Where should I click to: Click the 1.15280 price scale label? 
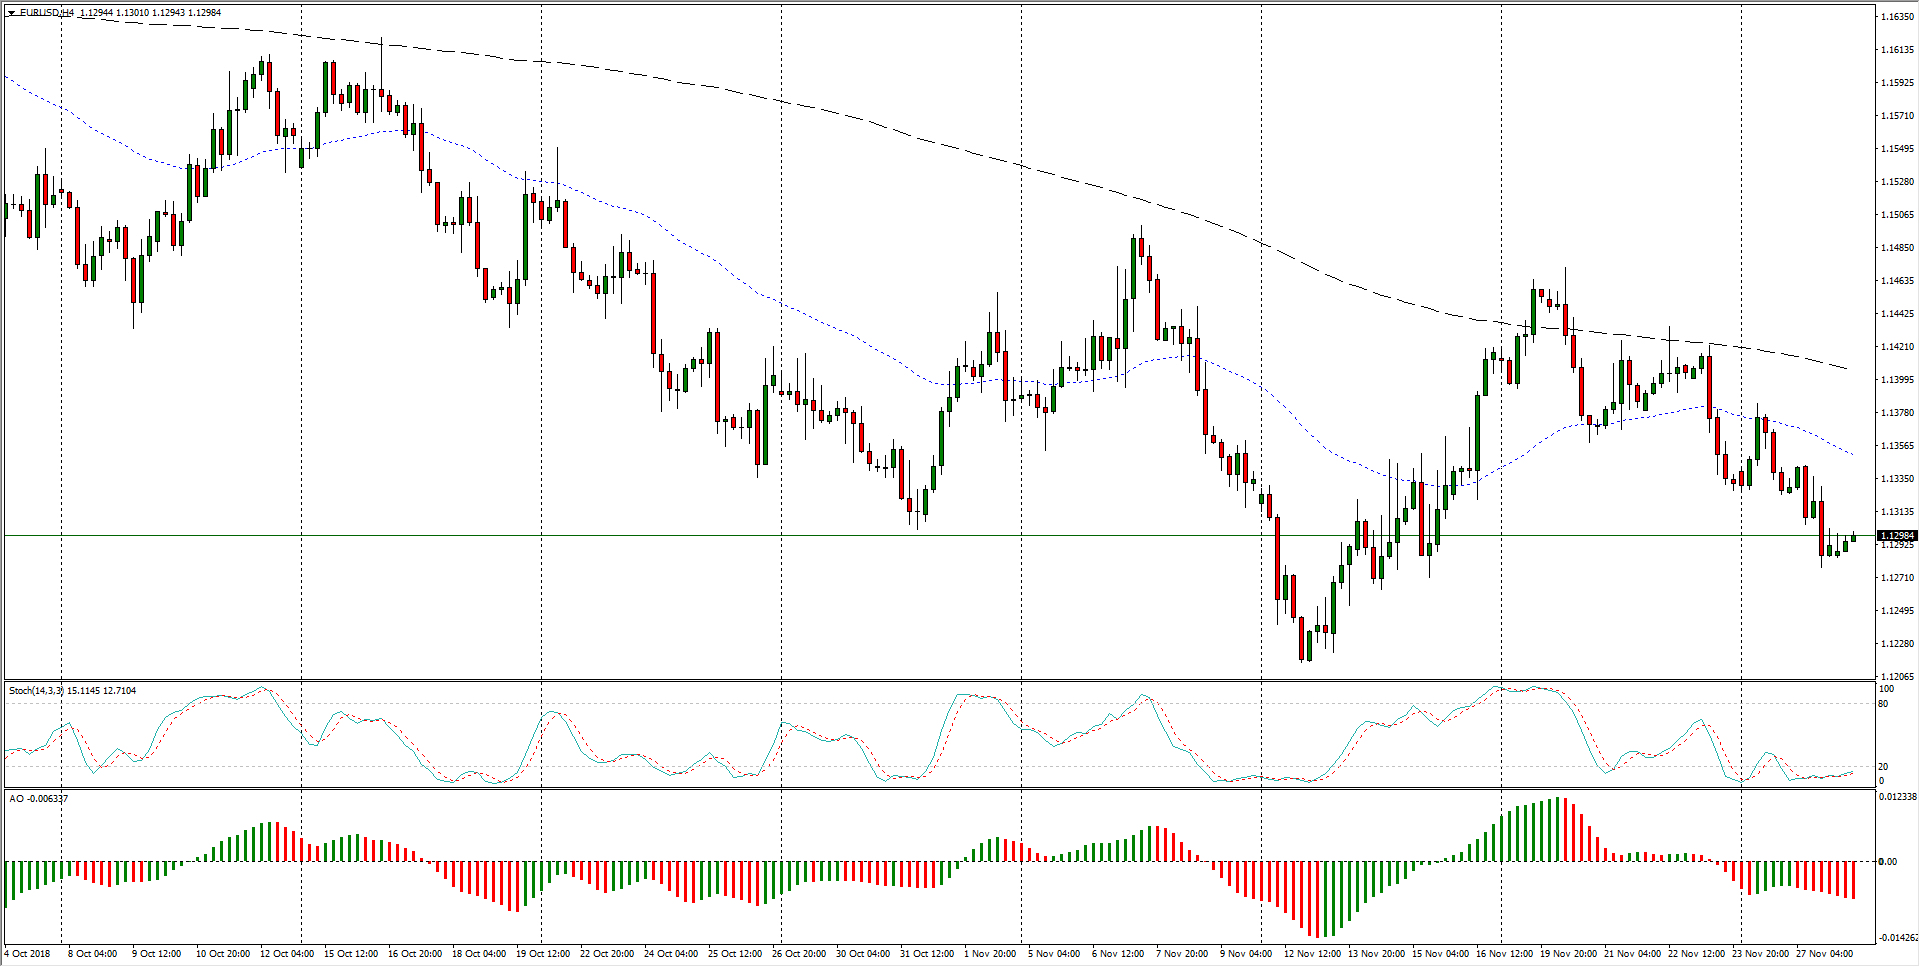coord(1897,182)
